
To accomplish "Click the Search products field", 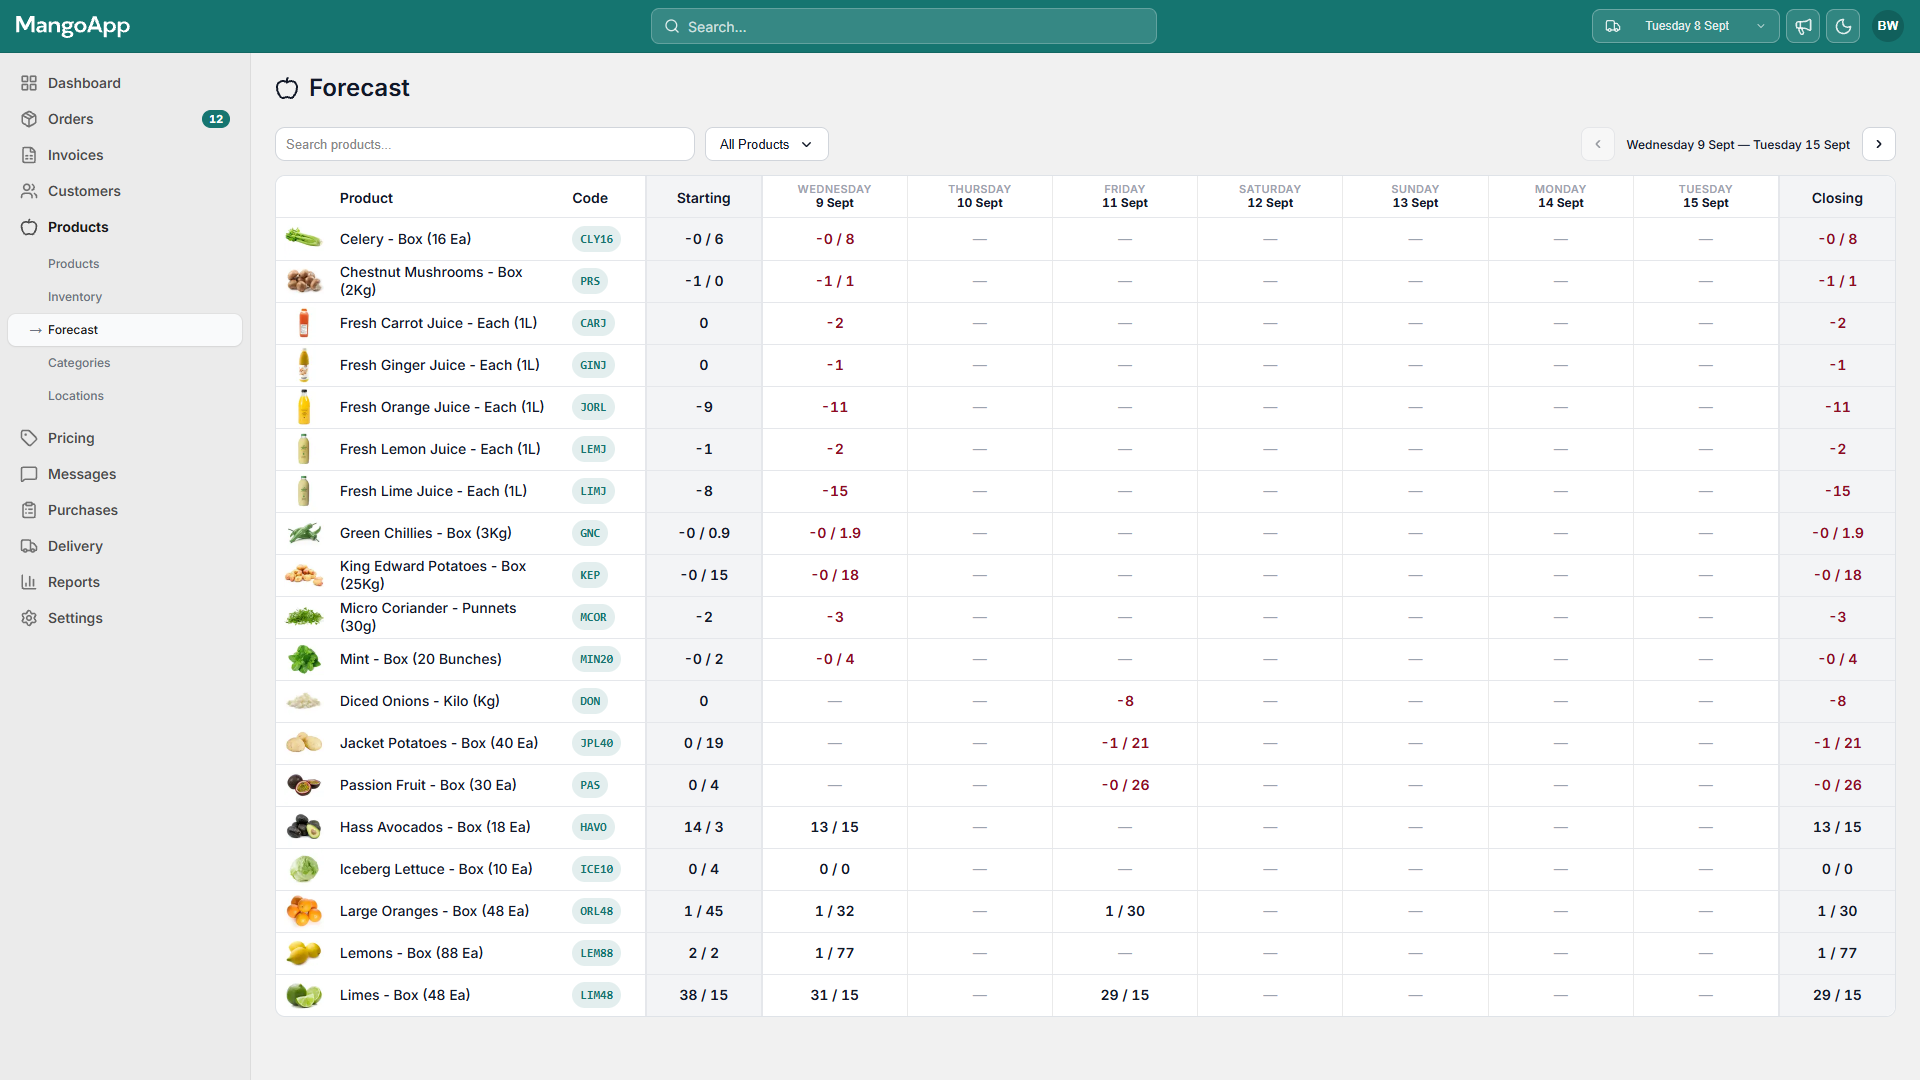I will click(x=485, y=144).
